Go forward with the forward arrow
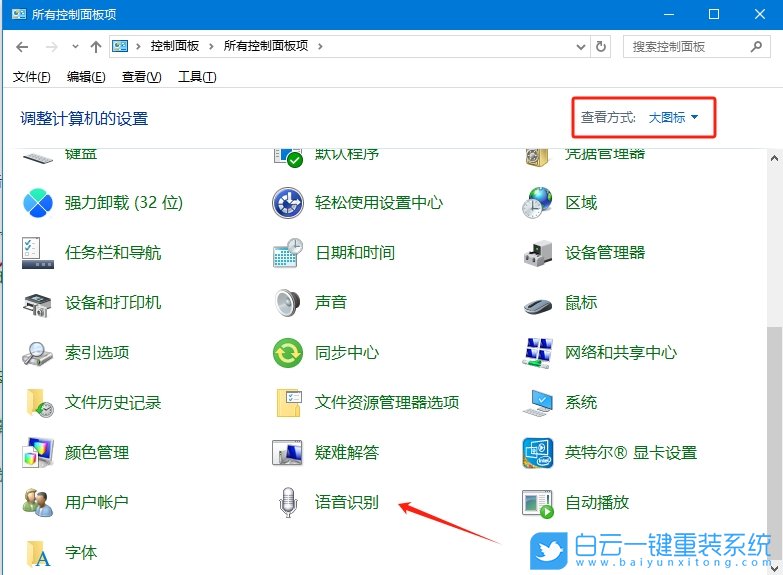Viewport: 783px width, 575px height. click(51, 47)
